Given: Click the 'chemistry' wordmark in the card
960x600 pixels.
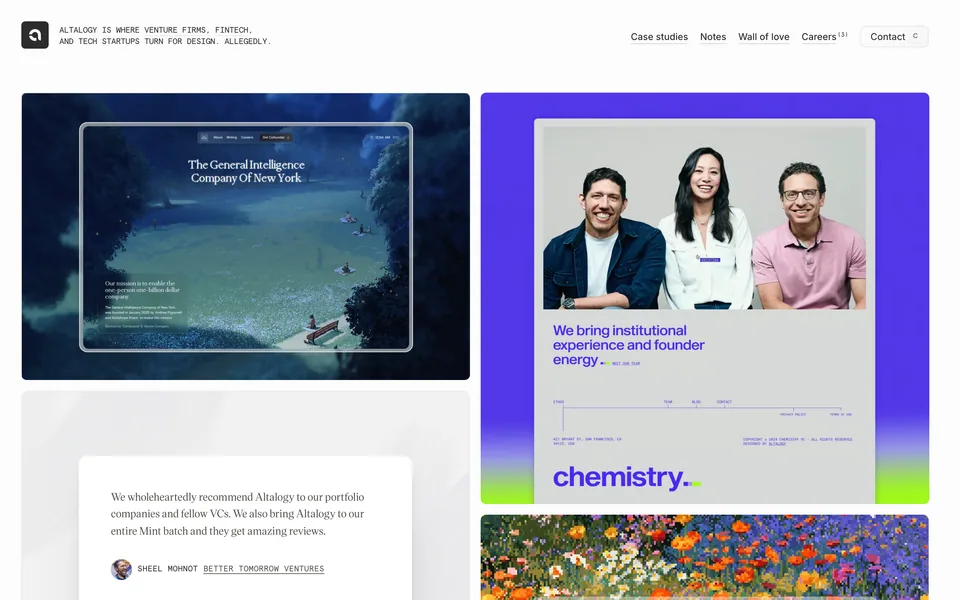Looking at the screenshot, I should tap(626, 478).
